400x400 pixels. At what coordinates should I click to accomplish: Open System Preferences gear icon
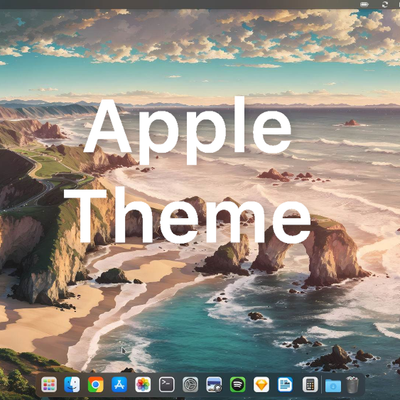point(190,385)
